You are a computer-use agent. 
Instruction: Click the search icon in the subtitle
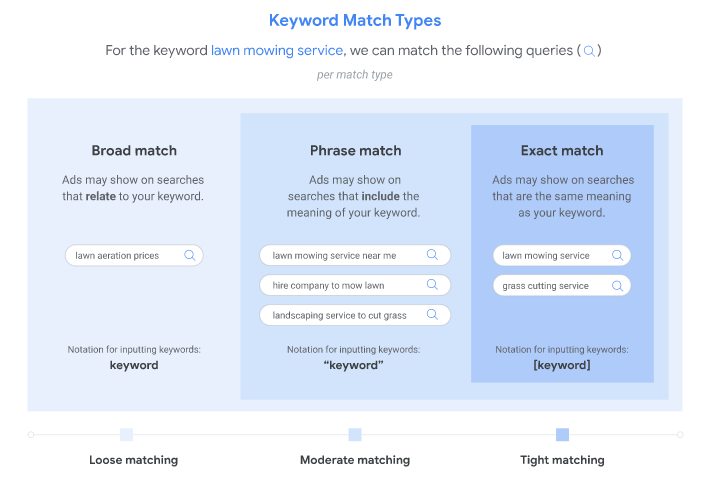point(589,51)
